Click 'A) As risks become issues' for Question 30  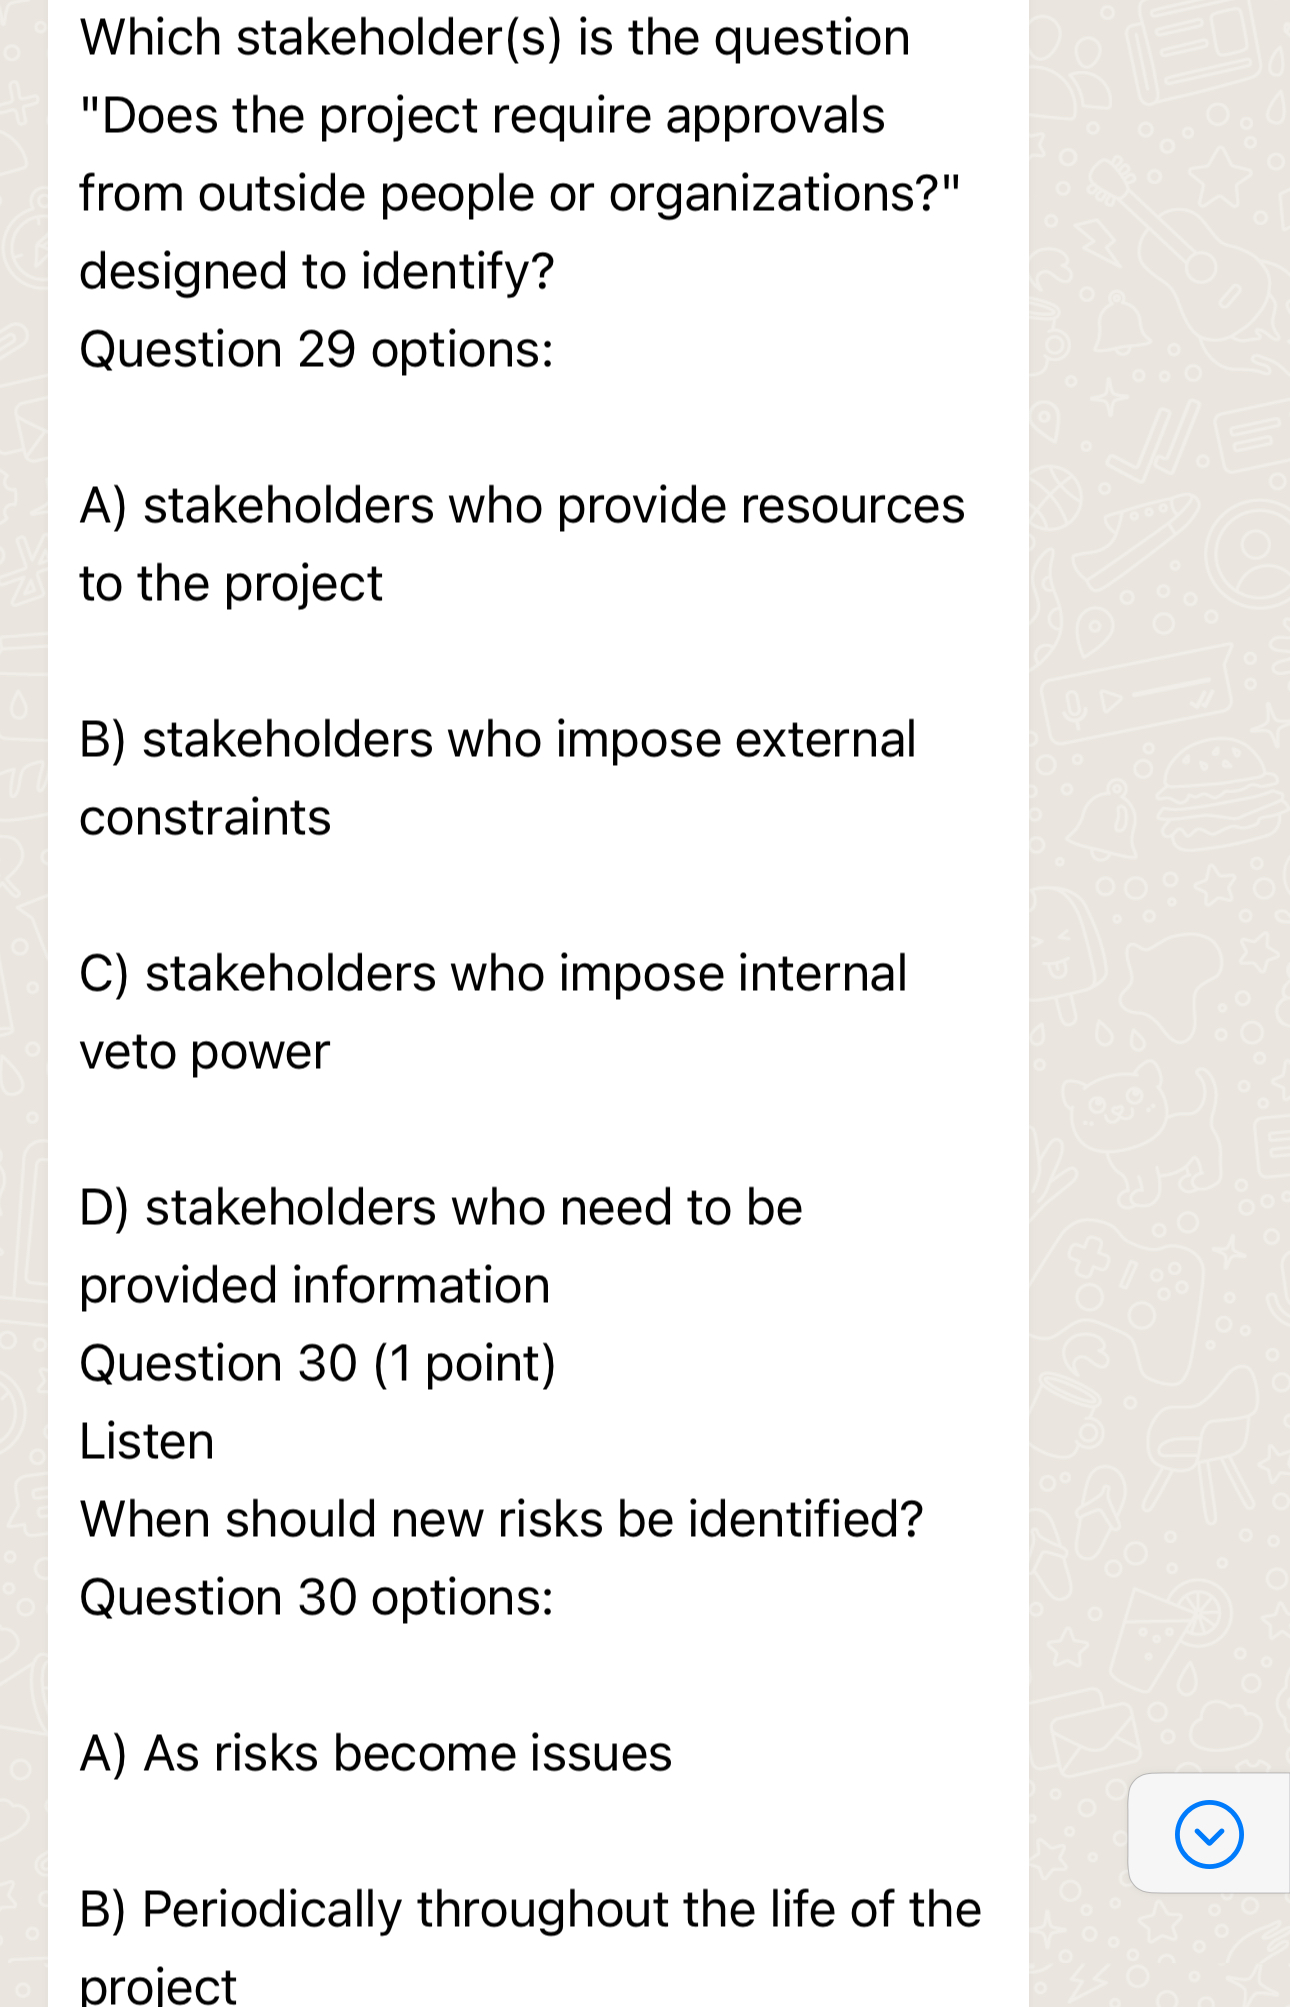375,1751
